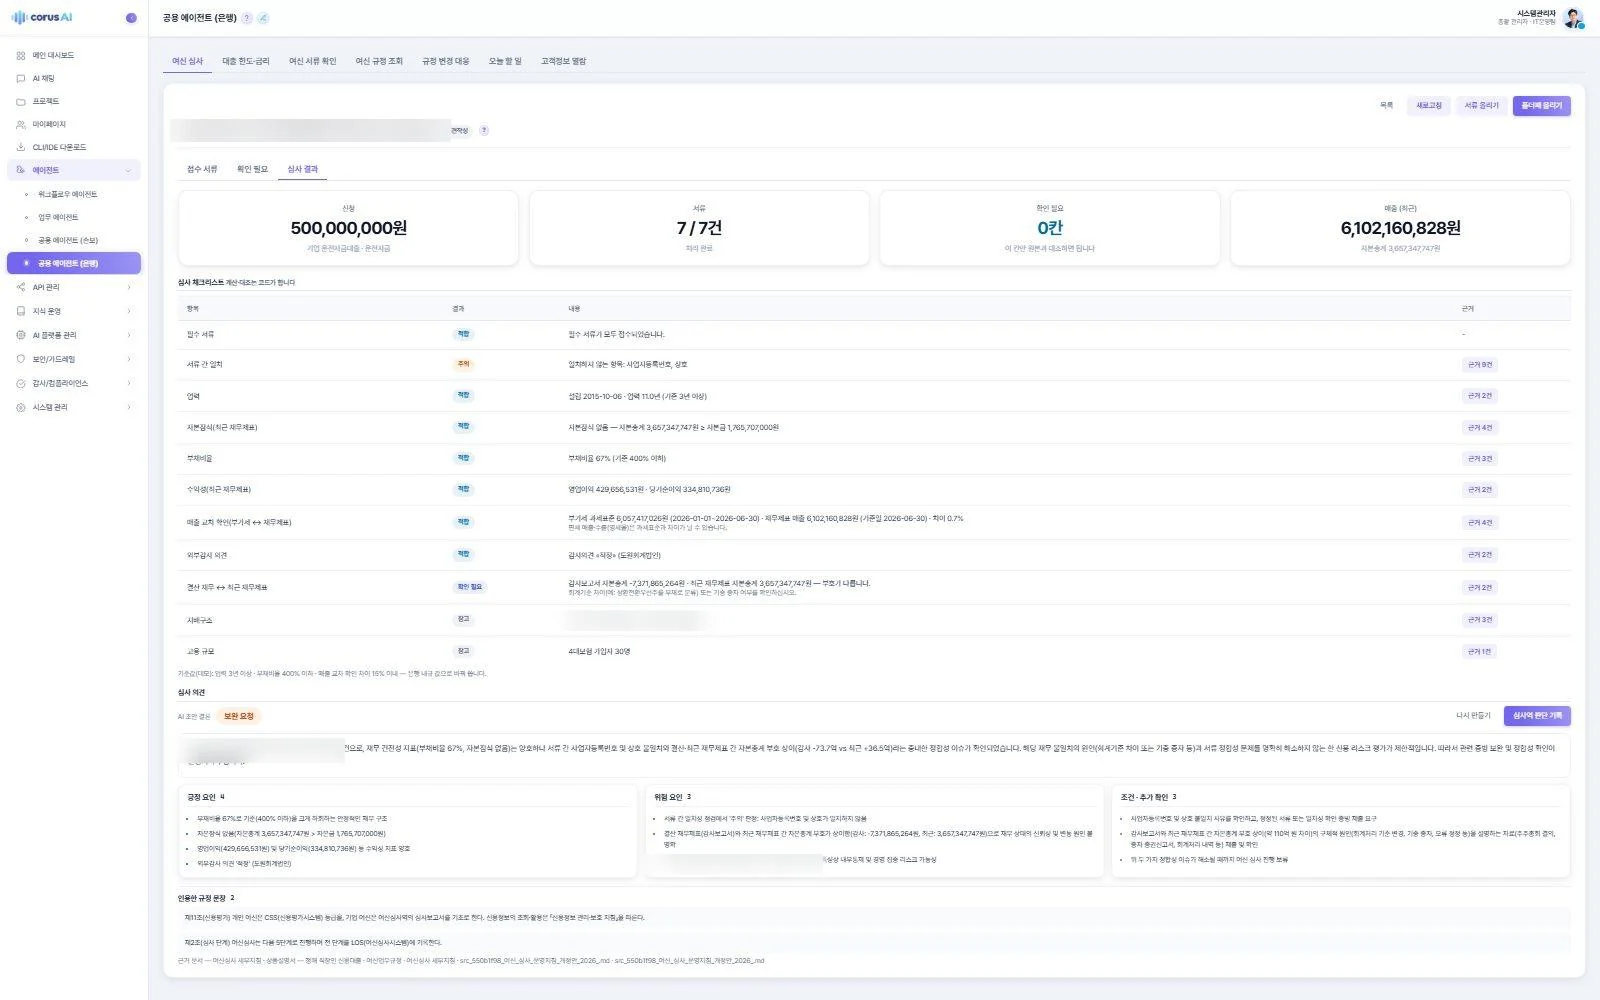
Task: Open the 고객정보 열람 tab
Action: 564,61
